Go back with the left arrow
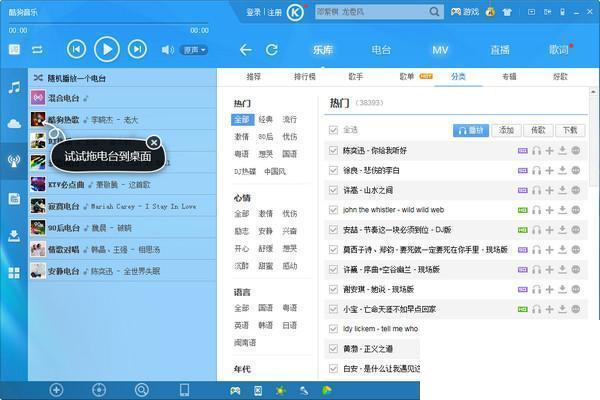 [x=245, y=50]
